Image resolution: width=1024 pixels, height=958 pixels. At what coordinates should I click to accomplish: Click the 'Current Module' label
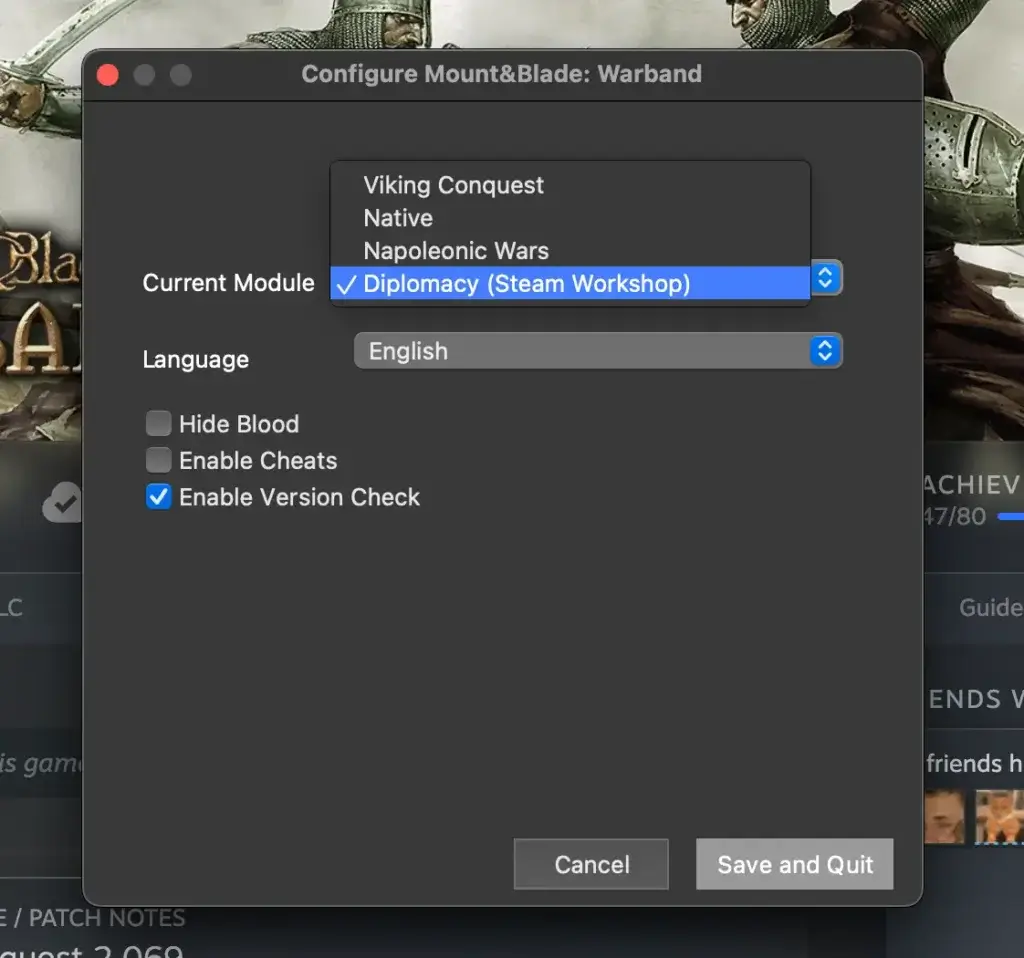(229, 283)
